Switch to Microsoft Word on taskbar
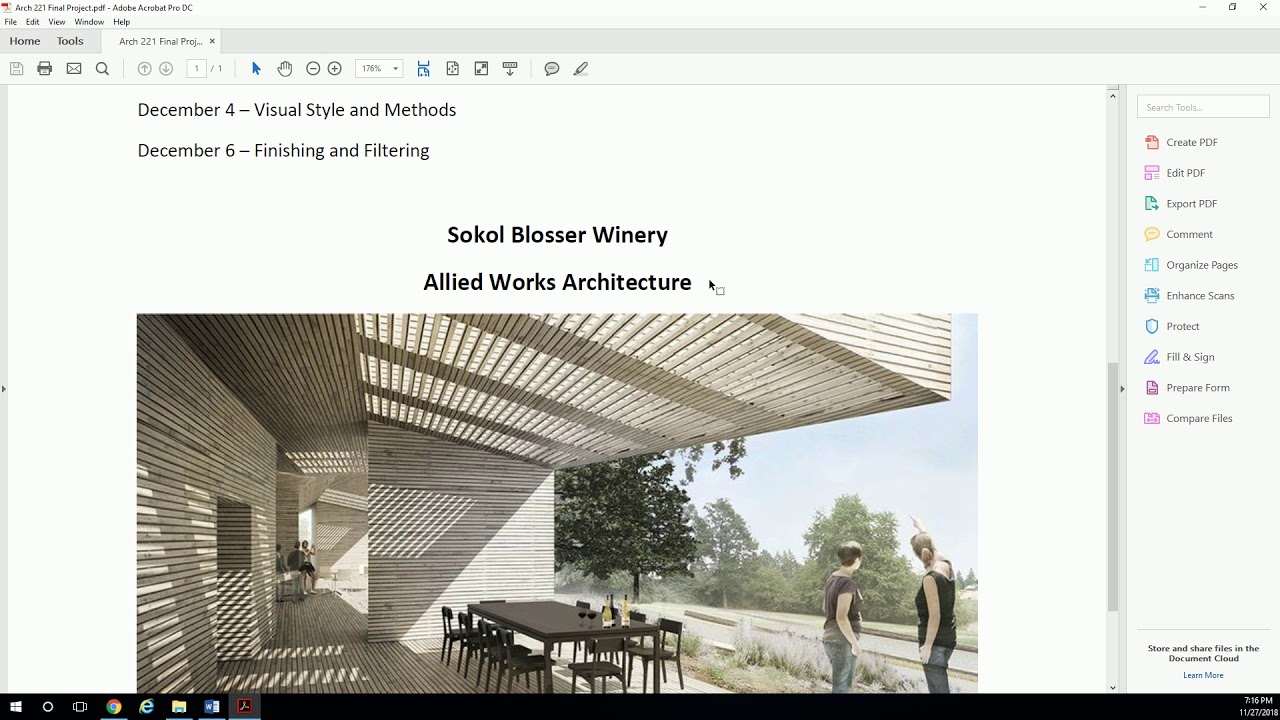The image size is (1280, 720). pyautogui.click(x=212, y=707)
